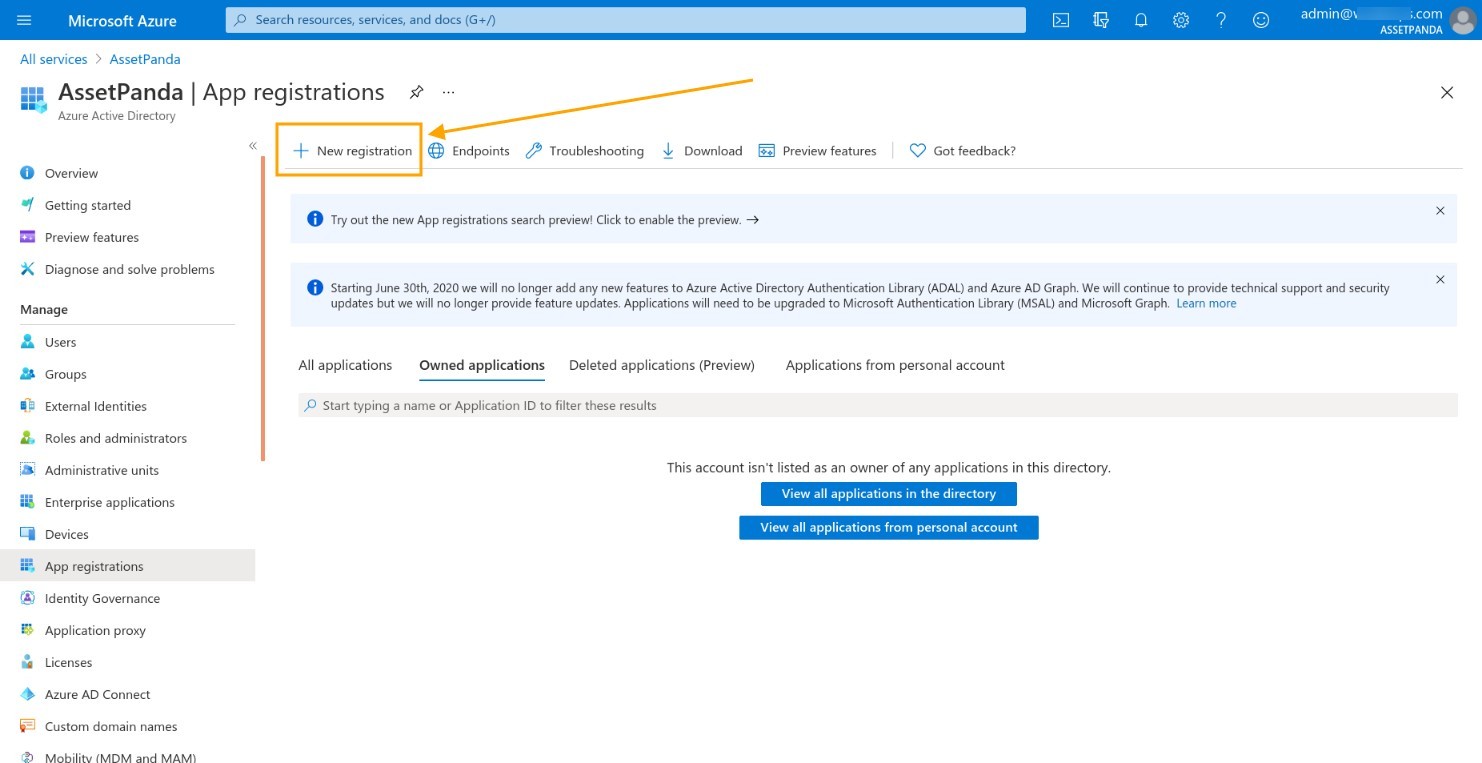Switch to All applications tab
The image size is (1482, 763).
(x=345, y=365)
